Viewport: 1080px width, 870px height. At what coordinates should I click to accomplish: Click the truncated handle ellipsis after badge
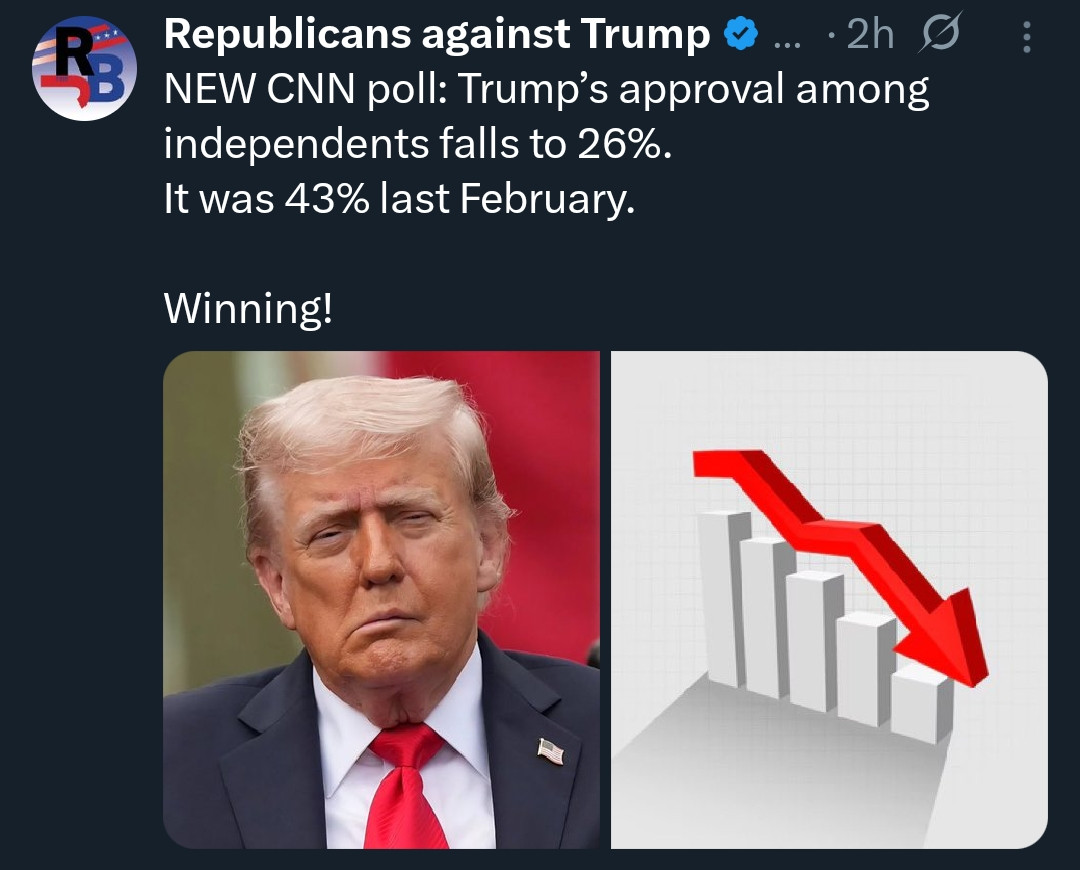coord(786,38)
